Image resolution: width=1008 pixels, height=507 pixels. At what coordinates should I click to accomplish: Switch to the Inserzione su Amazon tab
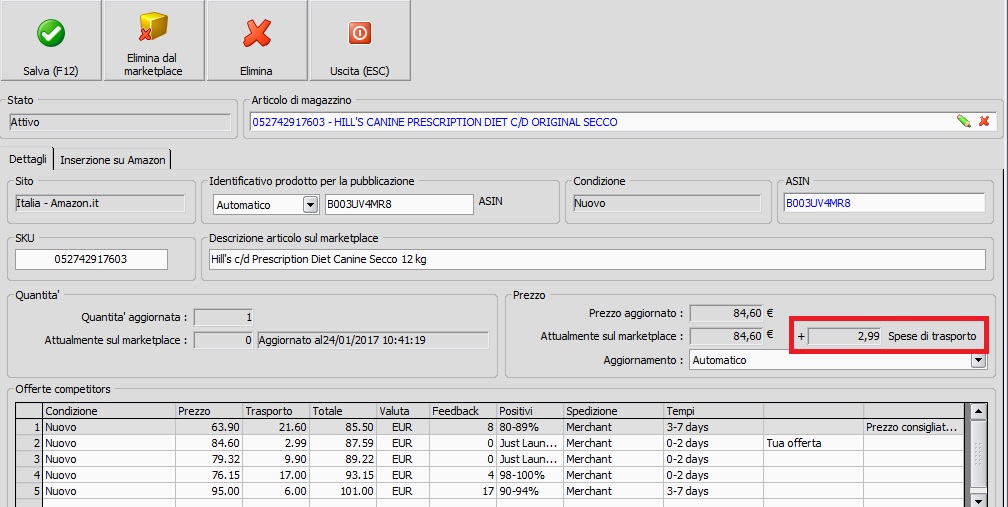[x=113, y=159]
